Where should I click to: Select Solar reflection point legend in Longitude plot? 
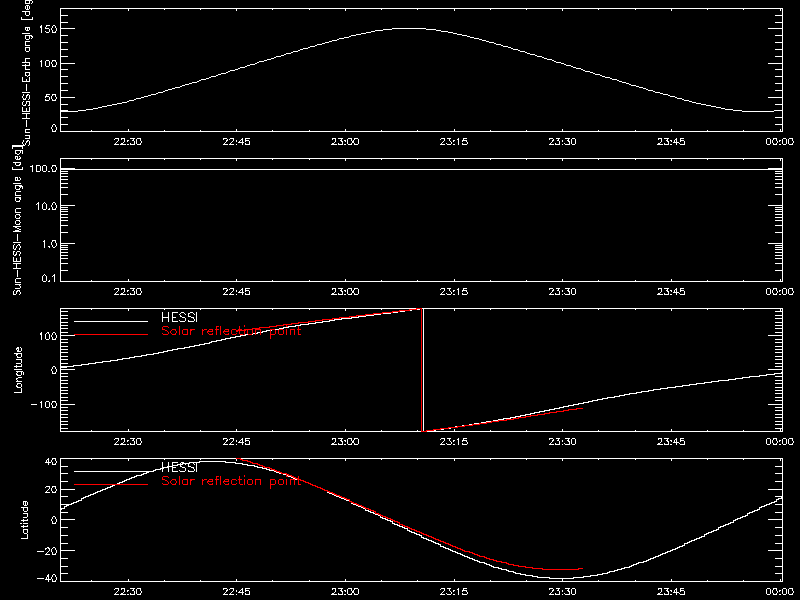tap(231, 331)
